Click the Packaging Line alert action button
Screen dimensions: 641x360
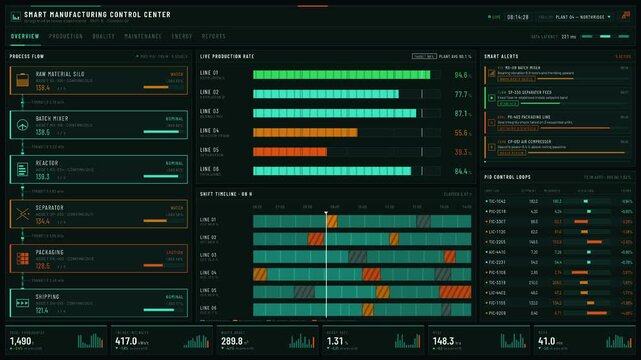point(518,128)
